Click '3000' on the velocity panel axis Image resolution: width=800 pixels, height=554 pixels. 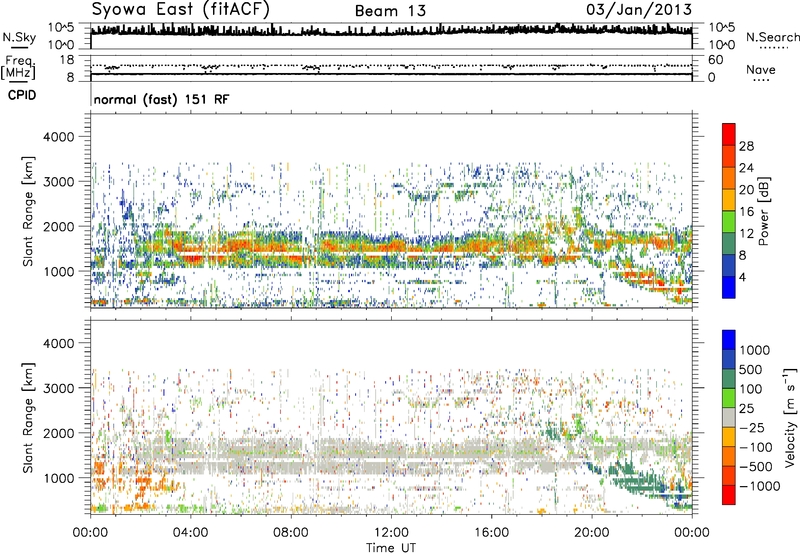click(x=58, y=388)
